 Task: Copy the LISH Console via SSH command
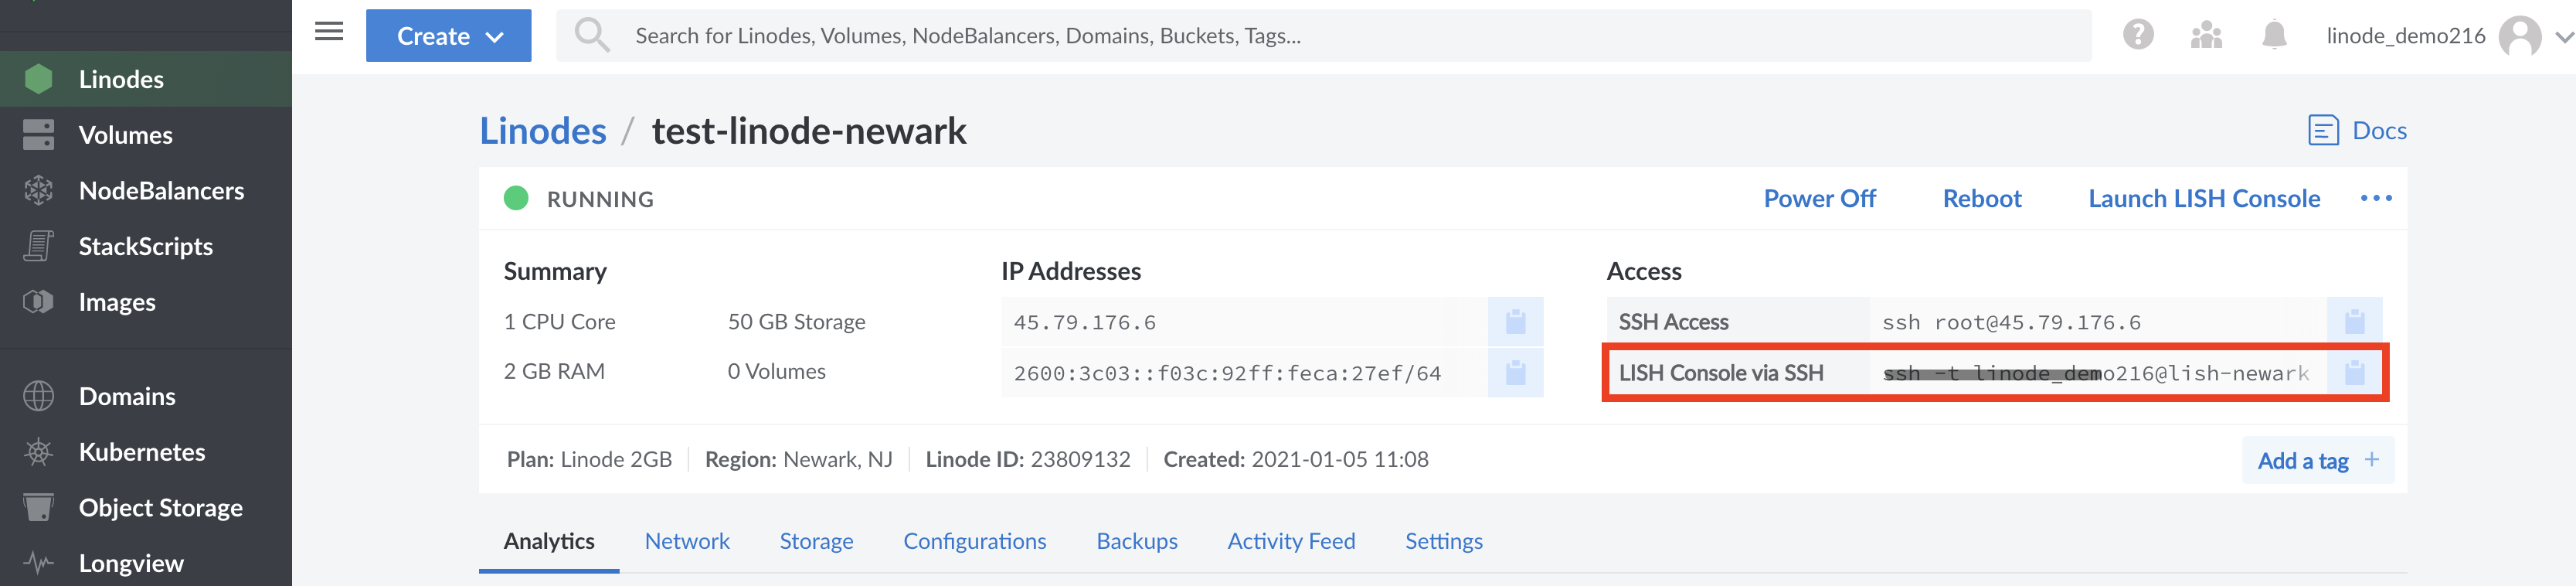click(x=2354, y=373)
